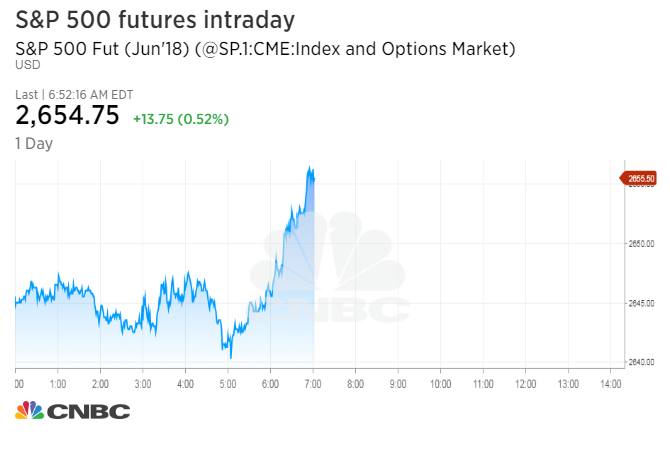Click the green +13.75 (0.52%) change
The height and width of the screenshot is (450, 670).
click(x=181, y=118)
